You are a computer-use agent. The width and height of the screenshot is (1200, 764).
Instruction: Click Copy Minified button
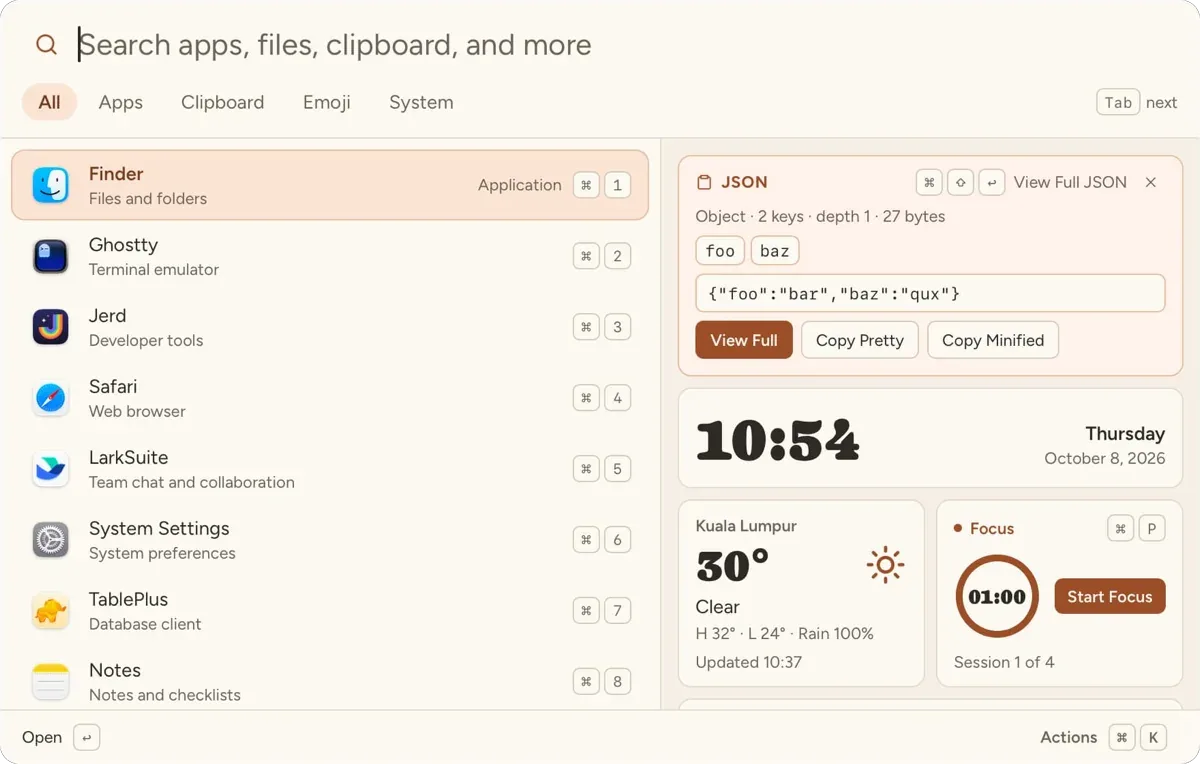coord(993,340)
